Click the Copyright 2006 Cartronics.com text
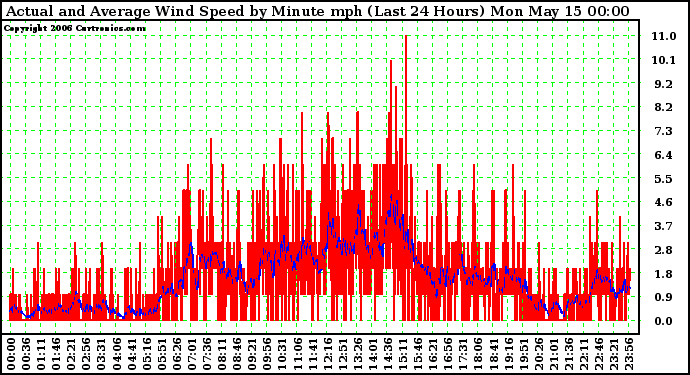This screenshot has height=375, width=690. [75, 29]
